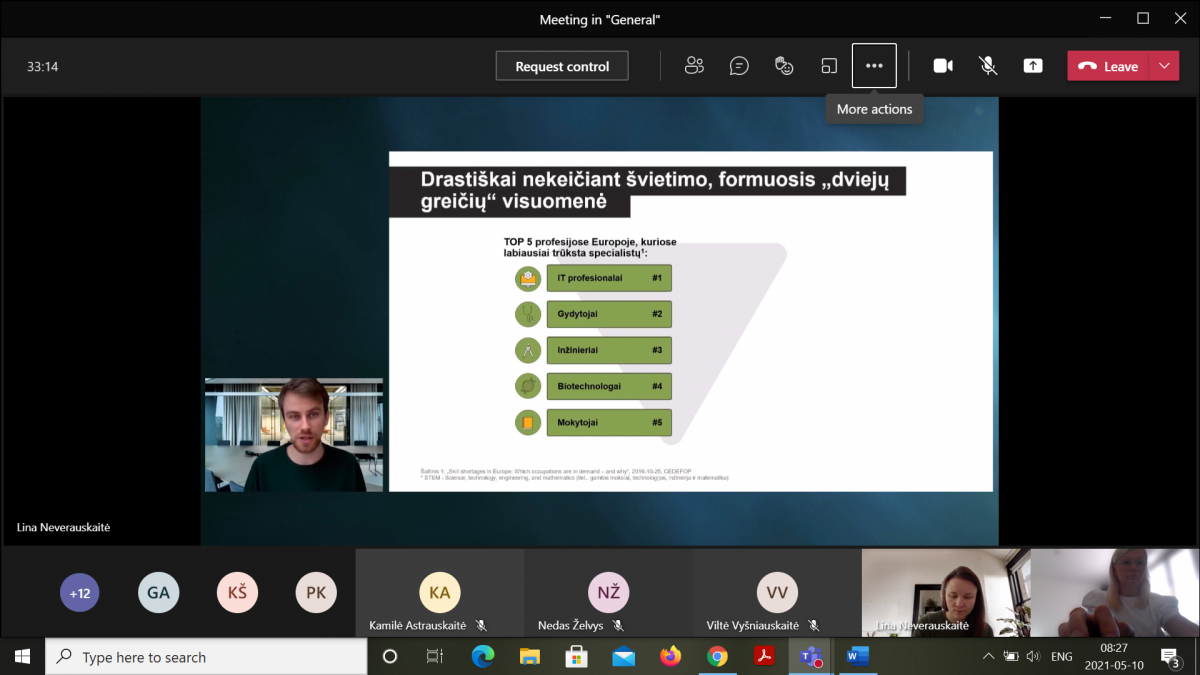Show hidden system tray icons
Viewport: 1200px width, 675px height.
(988, 657)
